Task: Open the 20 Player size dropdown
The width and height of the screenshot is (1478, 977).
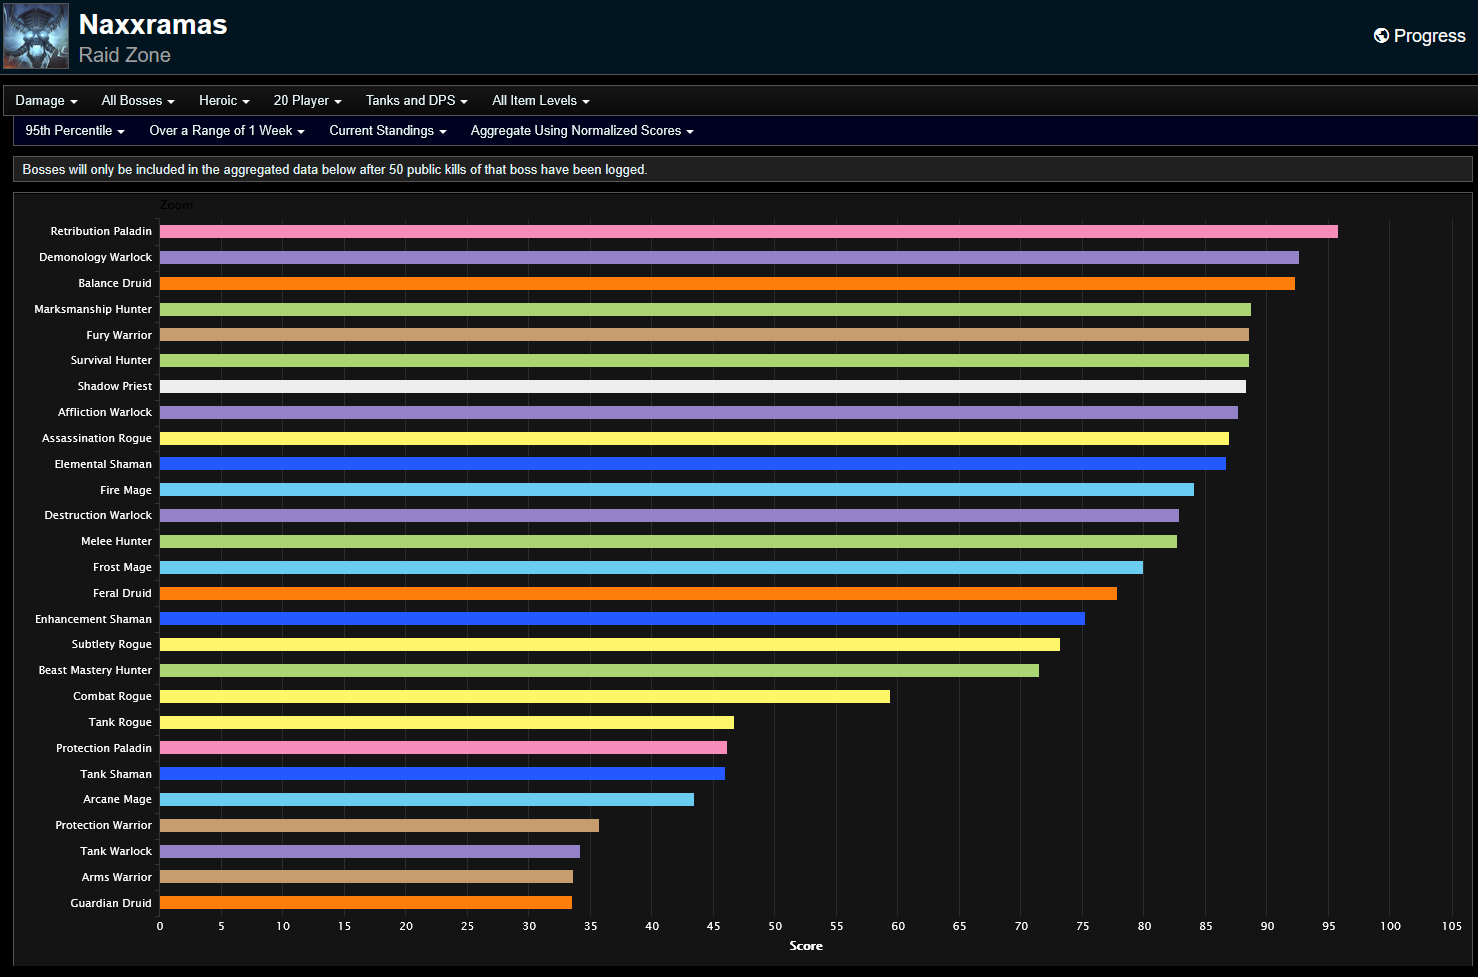Action: pos(306,100)
